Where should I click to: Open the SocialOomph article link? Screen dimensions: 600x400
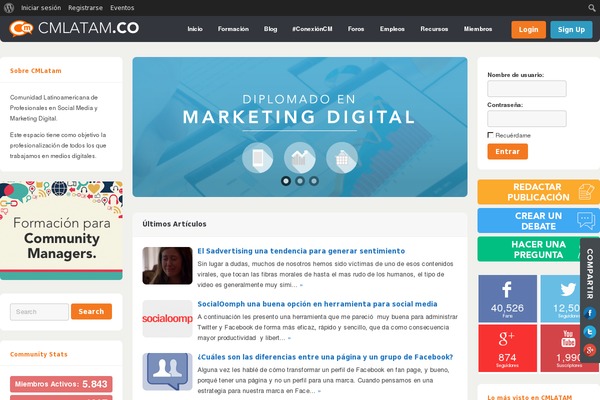(317, 304)
